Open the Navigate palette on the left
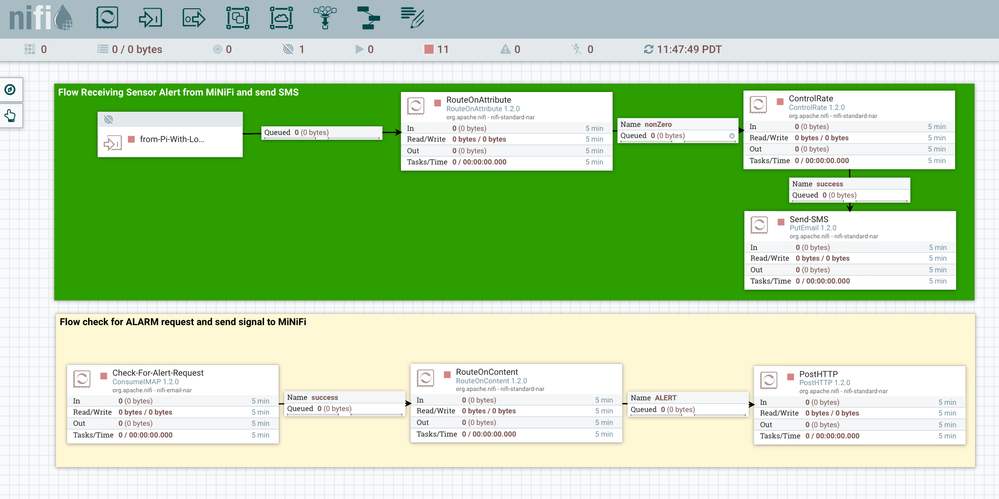The width and height of the screenshot is (999, 499). click(10, 90)
